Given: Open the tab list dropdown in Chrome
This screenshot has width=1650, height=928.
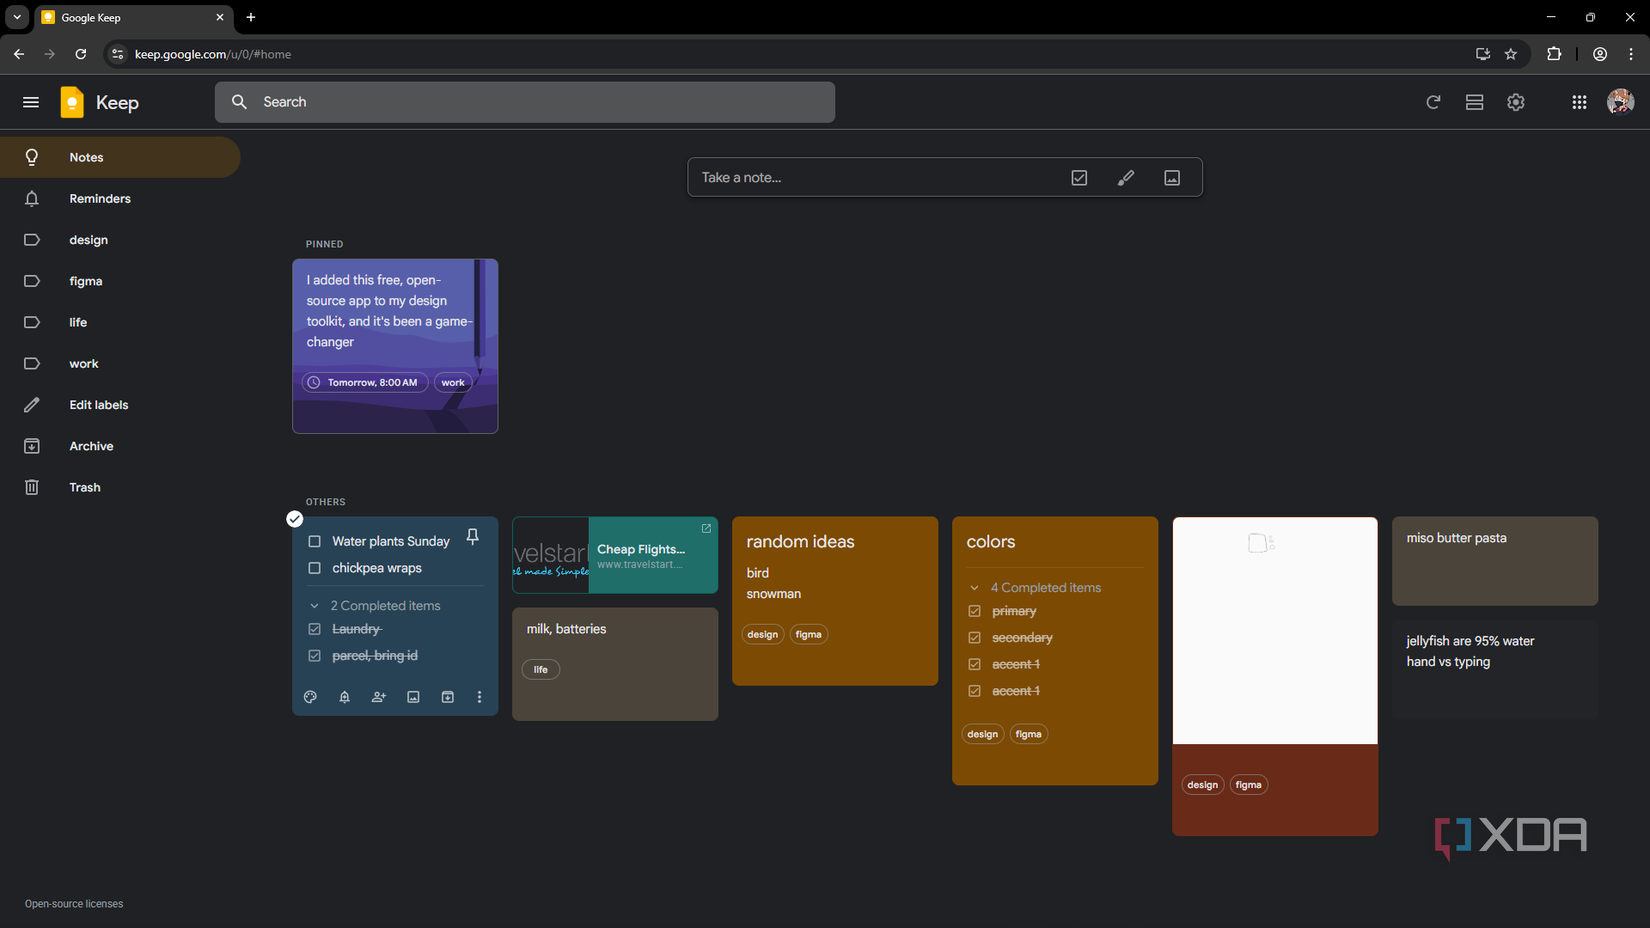Looking at the screenshot, I should tap(16, 17).
